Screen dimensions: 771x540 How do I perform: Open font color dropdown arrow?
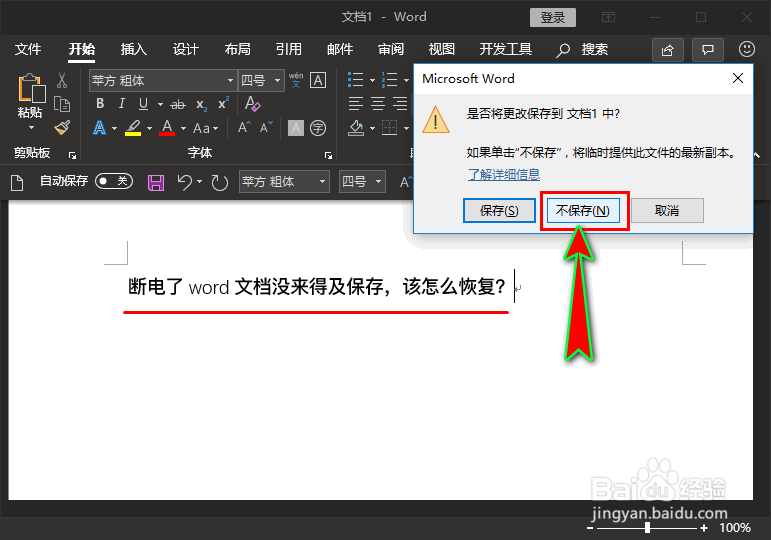point(183,129)
